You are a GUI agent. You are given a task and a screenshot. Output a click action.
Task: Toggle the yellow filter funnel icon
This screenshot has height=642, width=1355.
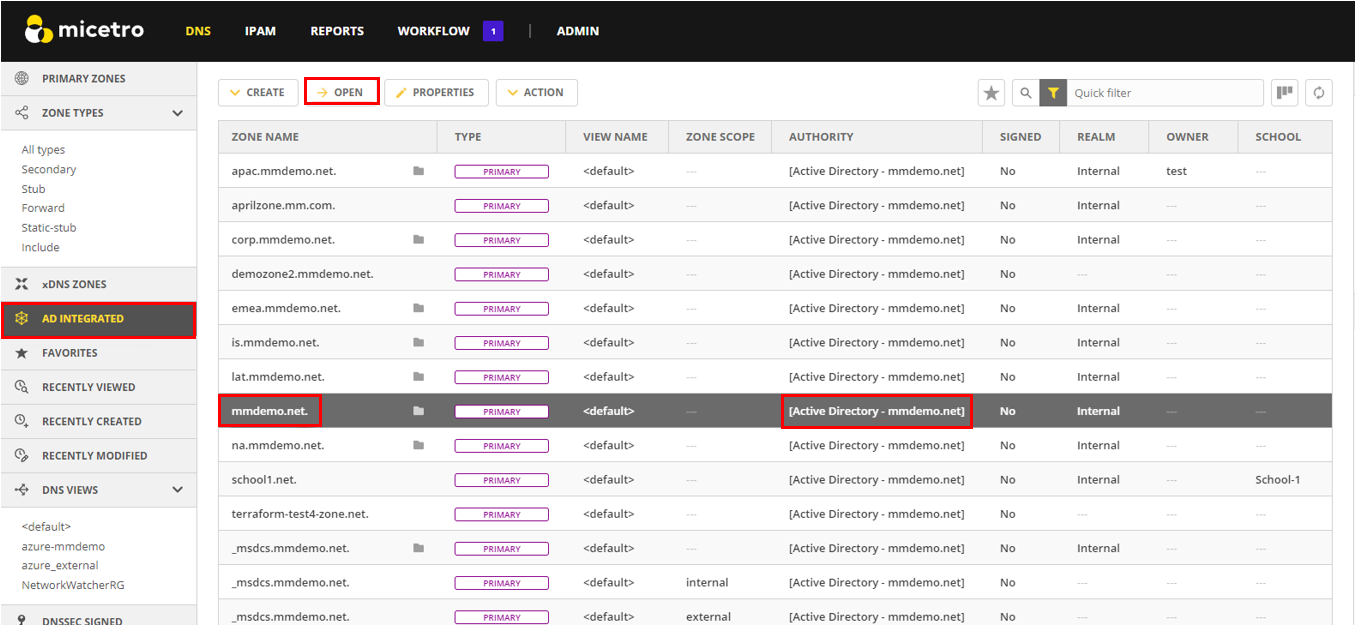click(1053, 93)
